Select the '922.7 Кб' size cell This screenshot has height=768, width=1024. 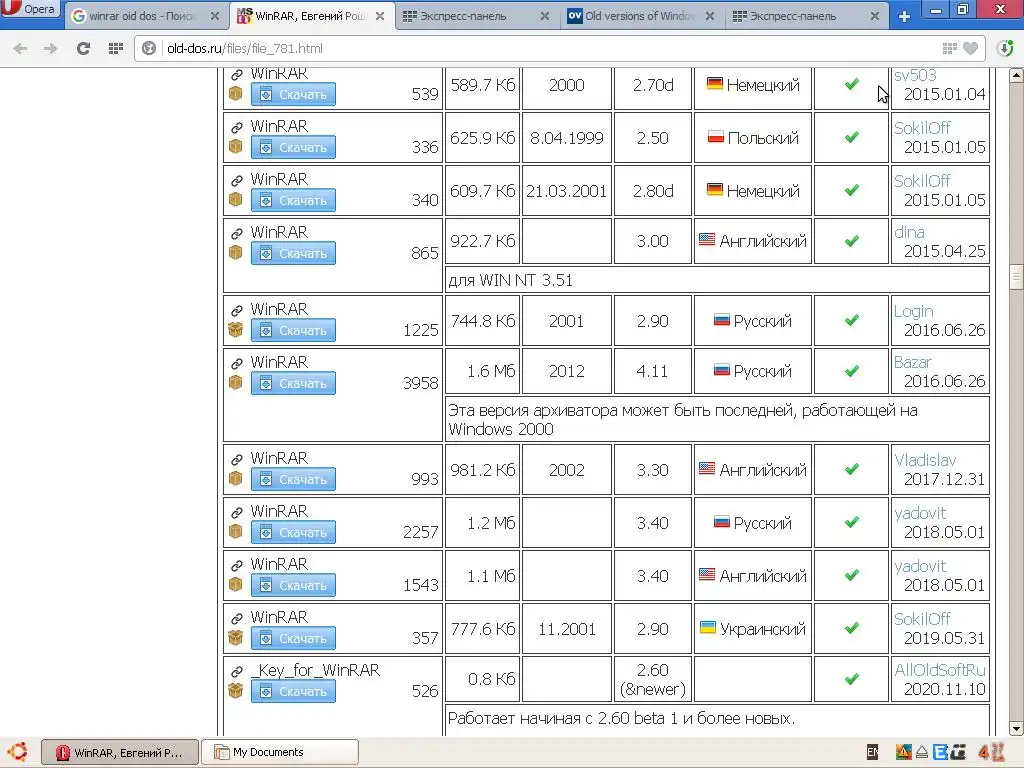[482, 241]
